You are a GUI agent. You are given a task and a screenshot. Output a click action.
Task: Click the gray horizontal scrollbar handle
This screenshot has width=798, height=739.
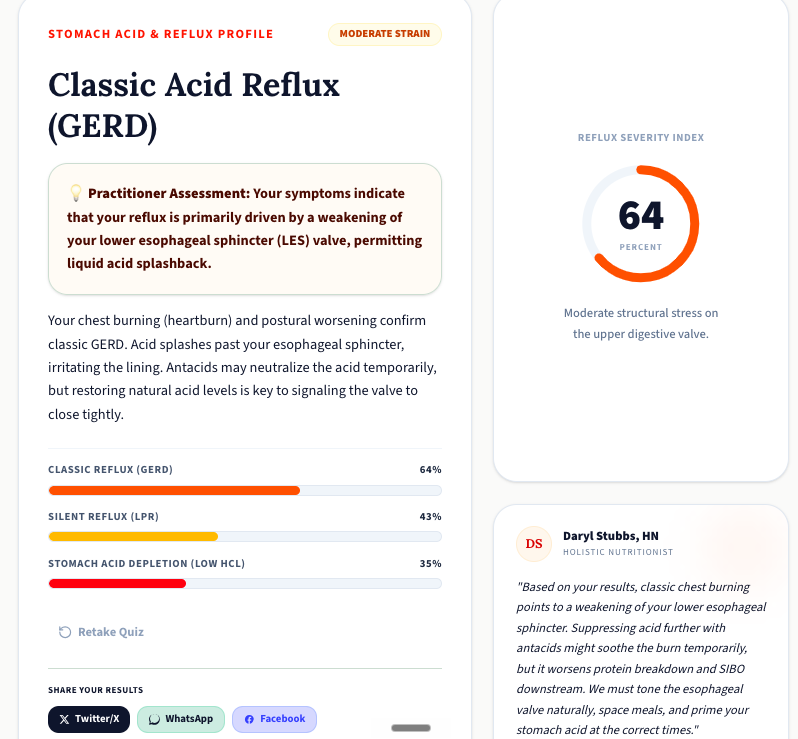coord(411,728)
